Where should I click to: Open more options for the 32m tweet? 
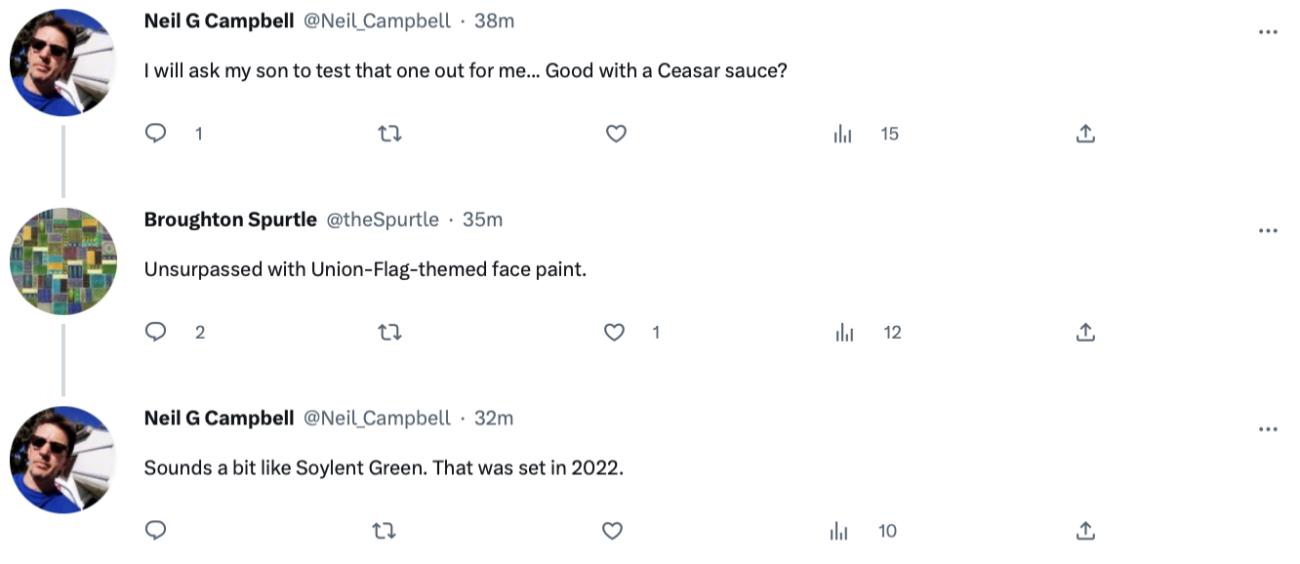[1268, 429]
